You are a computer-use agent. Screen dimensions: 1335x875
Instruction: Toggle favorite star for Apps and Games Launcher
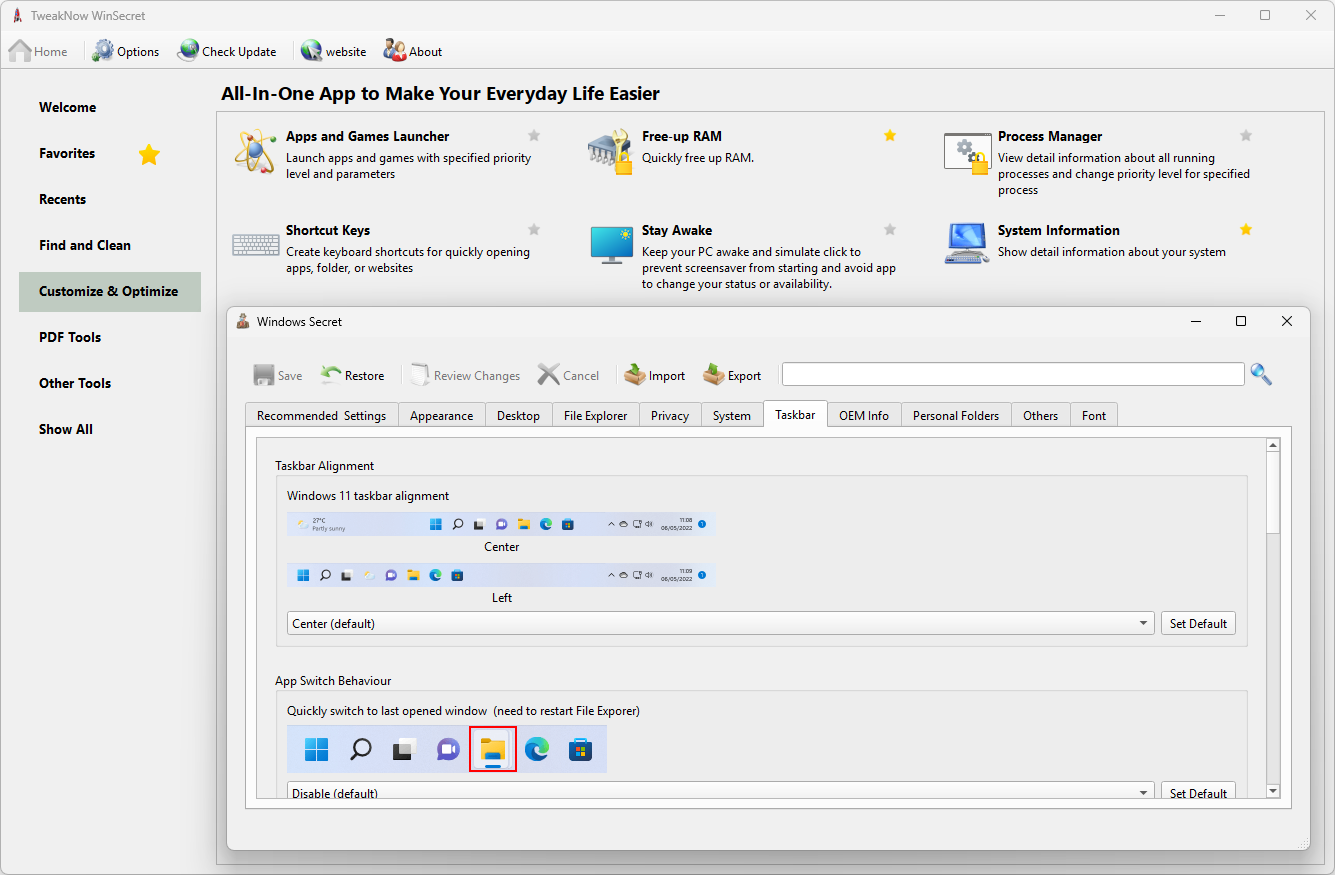pos(534,136)
